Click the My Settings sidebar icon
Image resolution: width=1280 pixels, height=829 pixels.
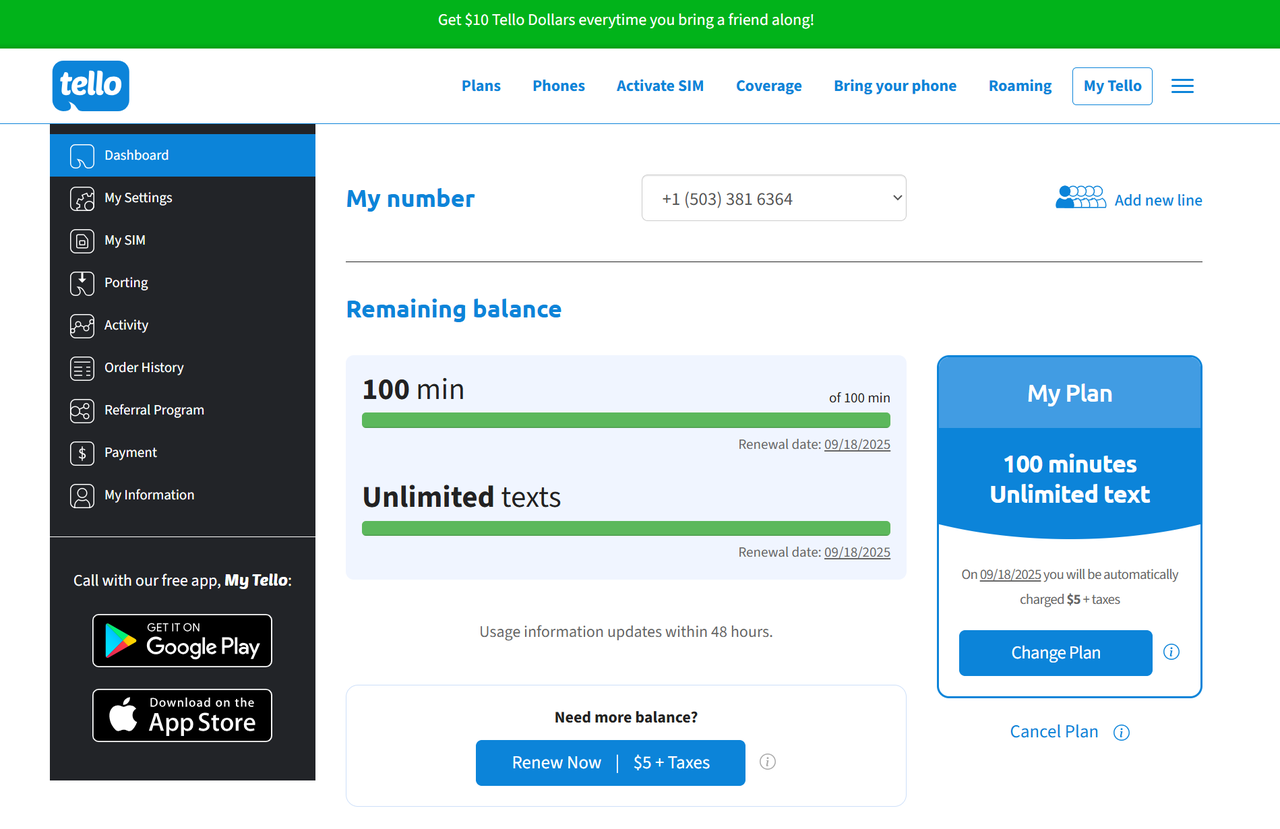pos(82,198)
